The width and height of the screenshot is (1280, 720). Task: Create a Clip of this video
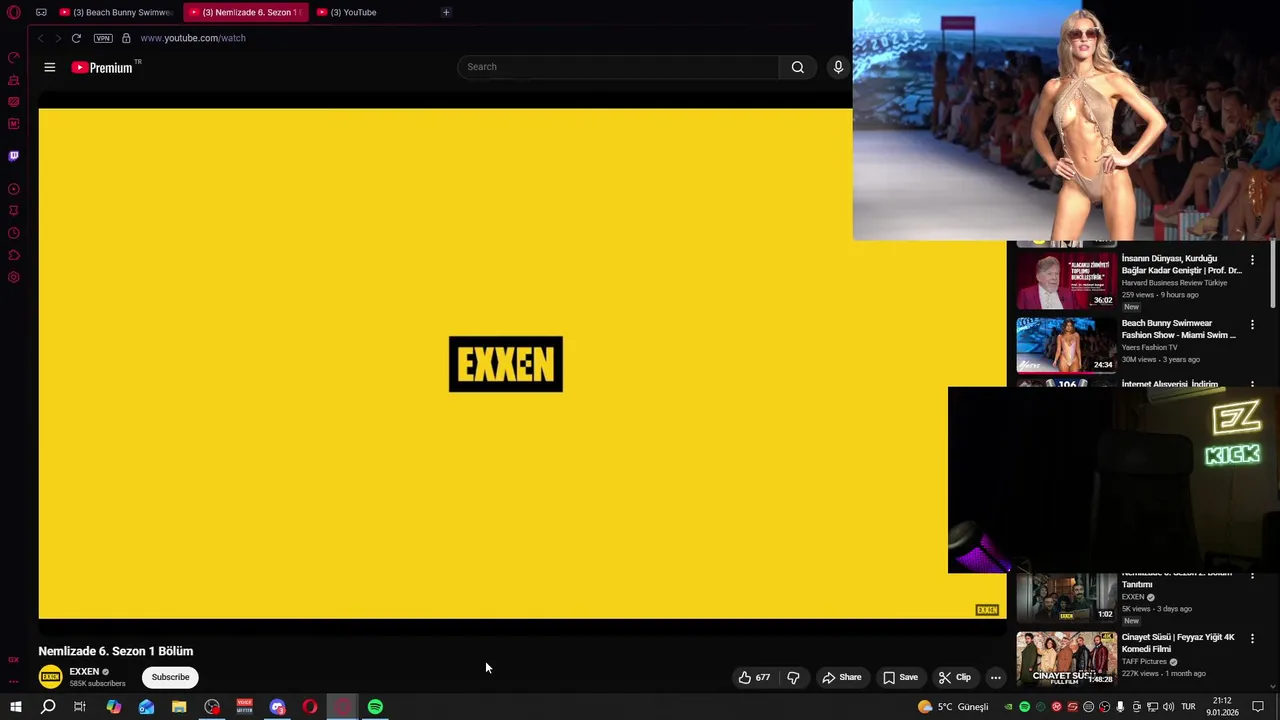pyautogui.click(x=955, y=677)
